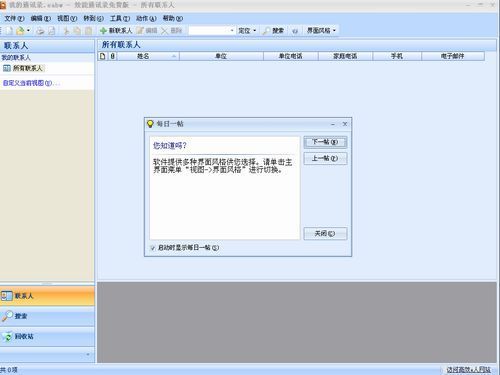Click the 访问高效e人网站 status bar link
The width and height of the screenshot is (500, 375).
pyautogui.click(x=469, y=369)
